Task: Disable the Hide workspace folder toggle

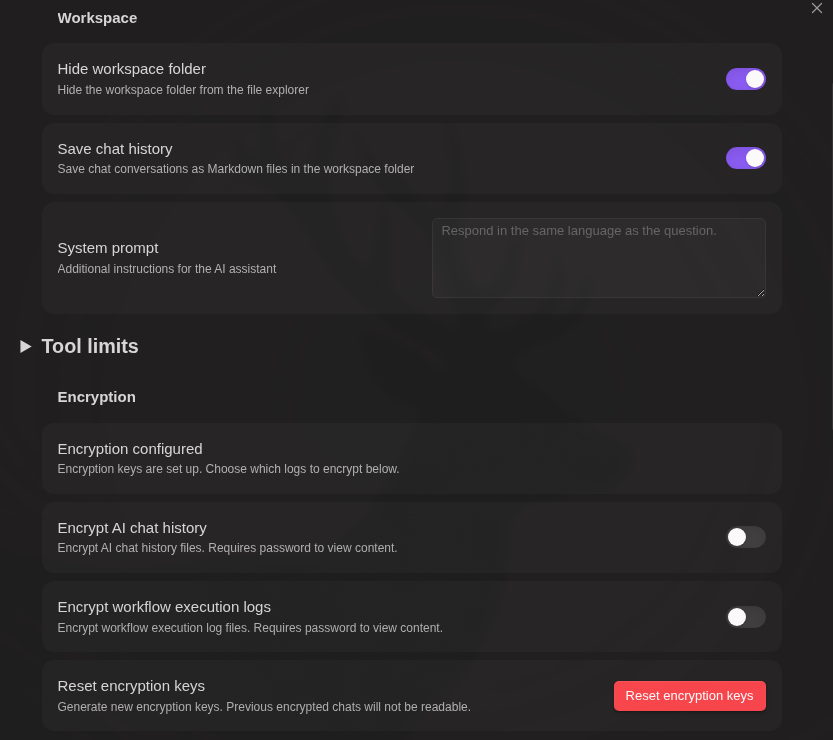Action: pyautogui.click(x=745, y=79)
